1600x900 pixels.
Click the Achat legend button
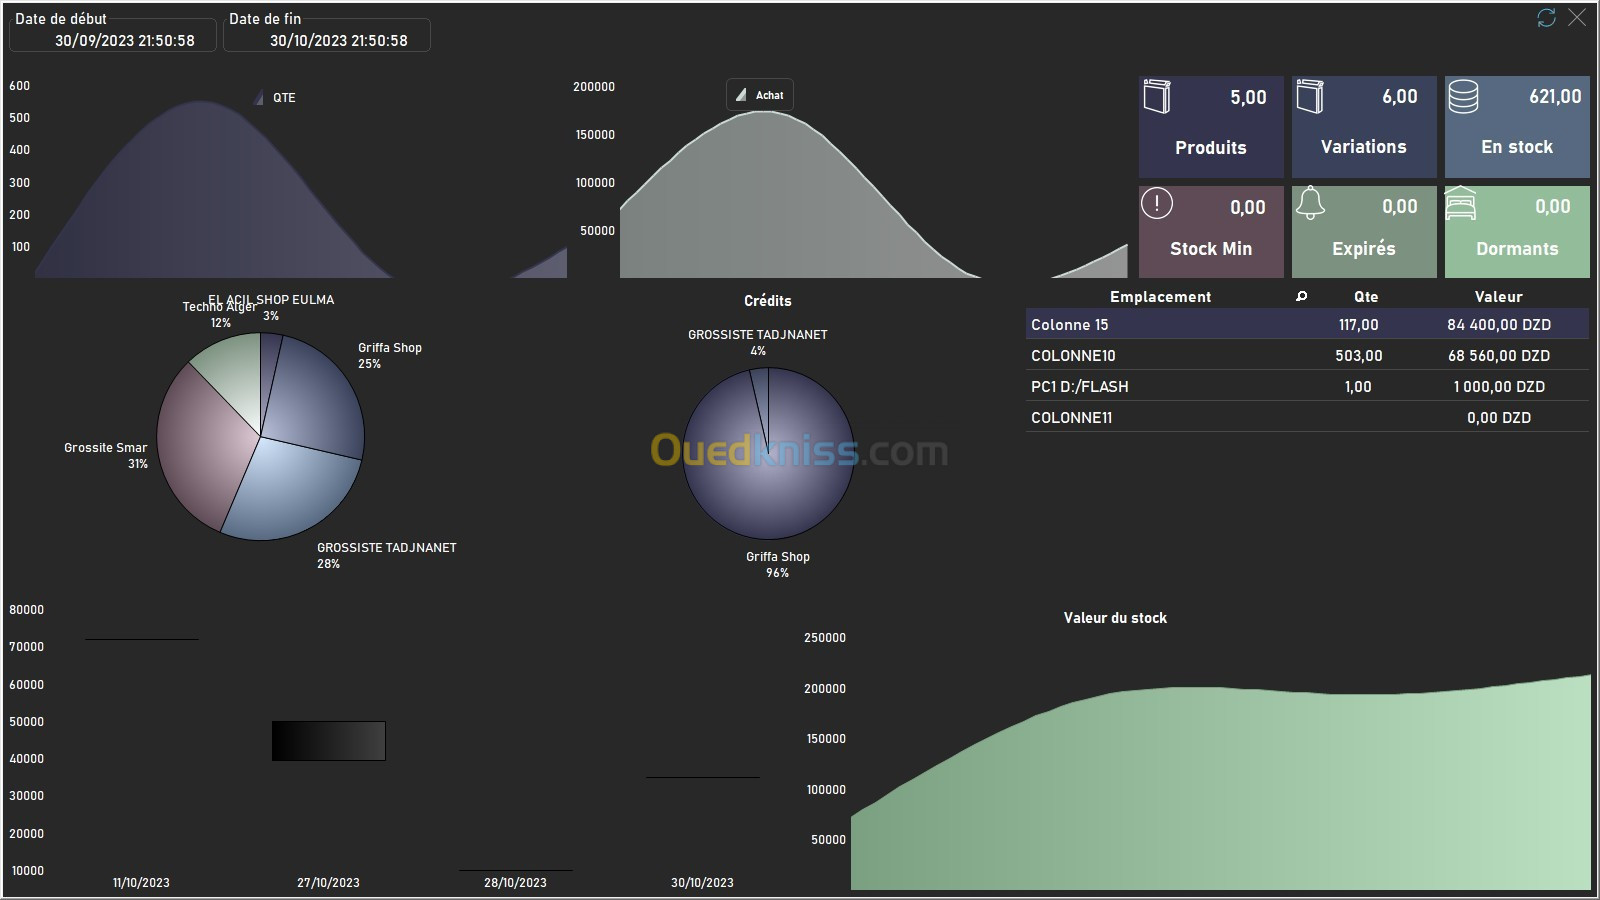tap(760, 95)
